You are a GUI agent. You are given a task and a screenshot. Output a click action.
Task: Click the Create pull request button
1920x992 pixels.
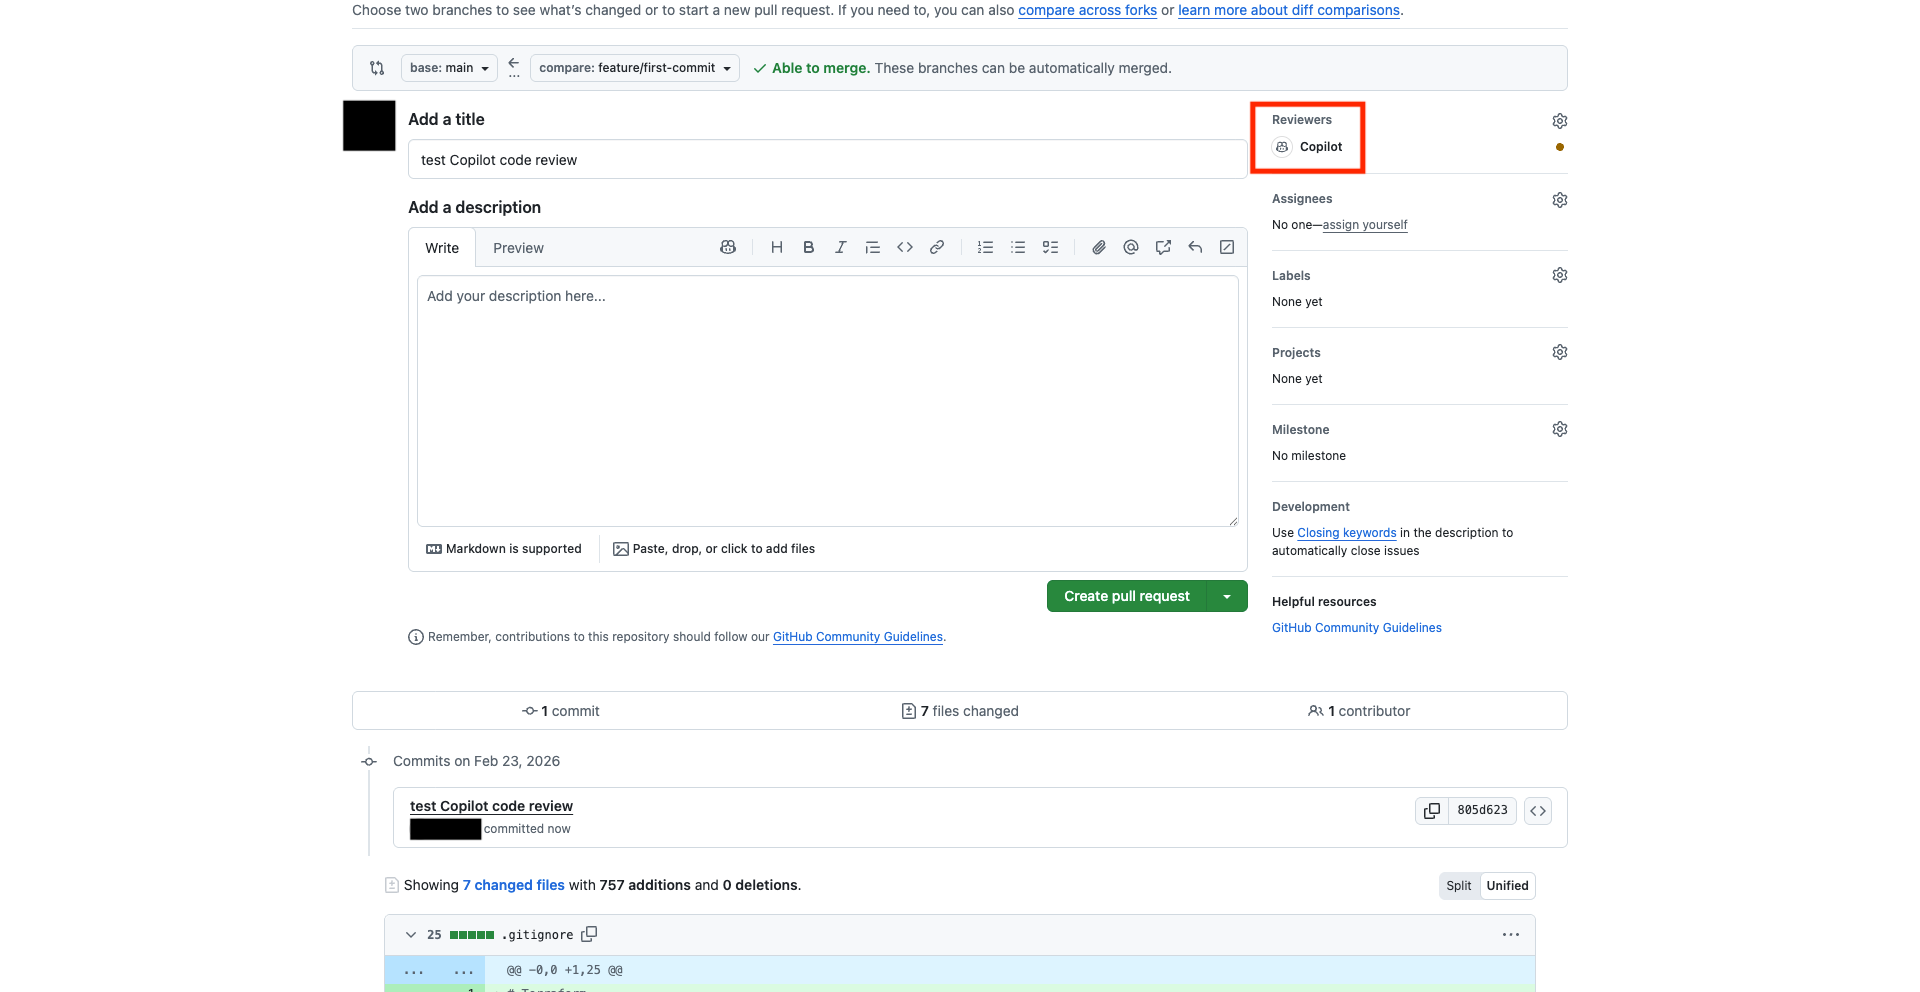coord(1126,596)
